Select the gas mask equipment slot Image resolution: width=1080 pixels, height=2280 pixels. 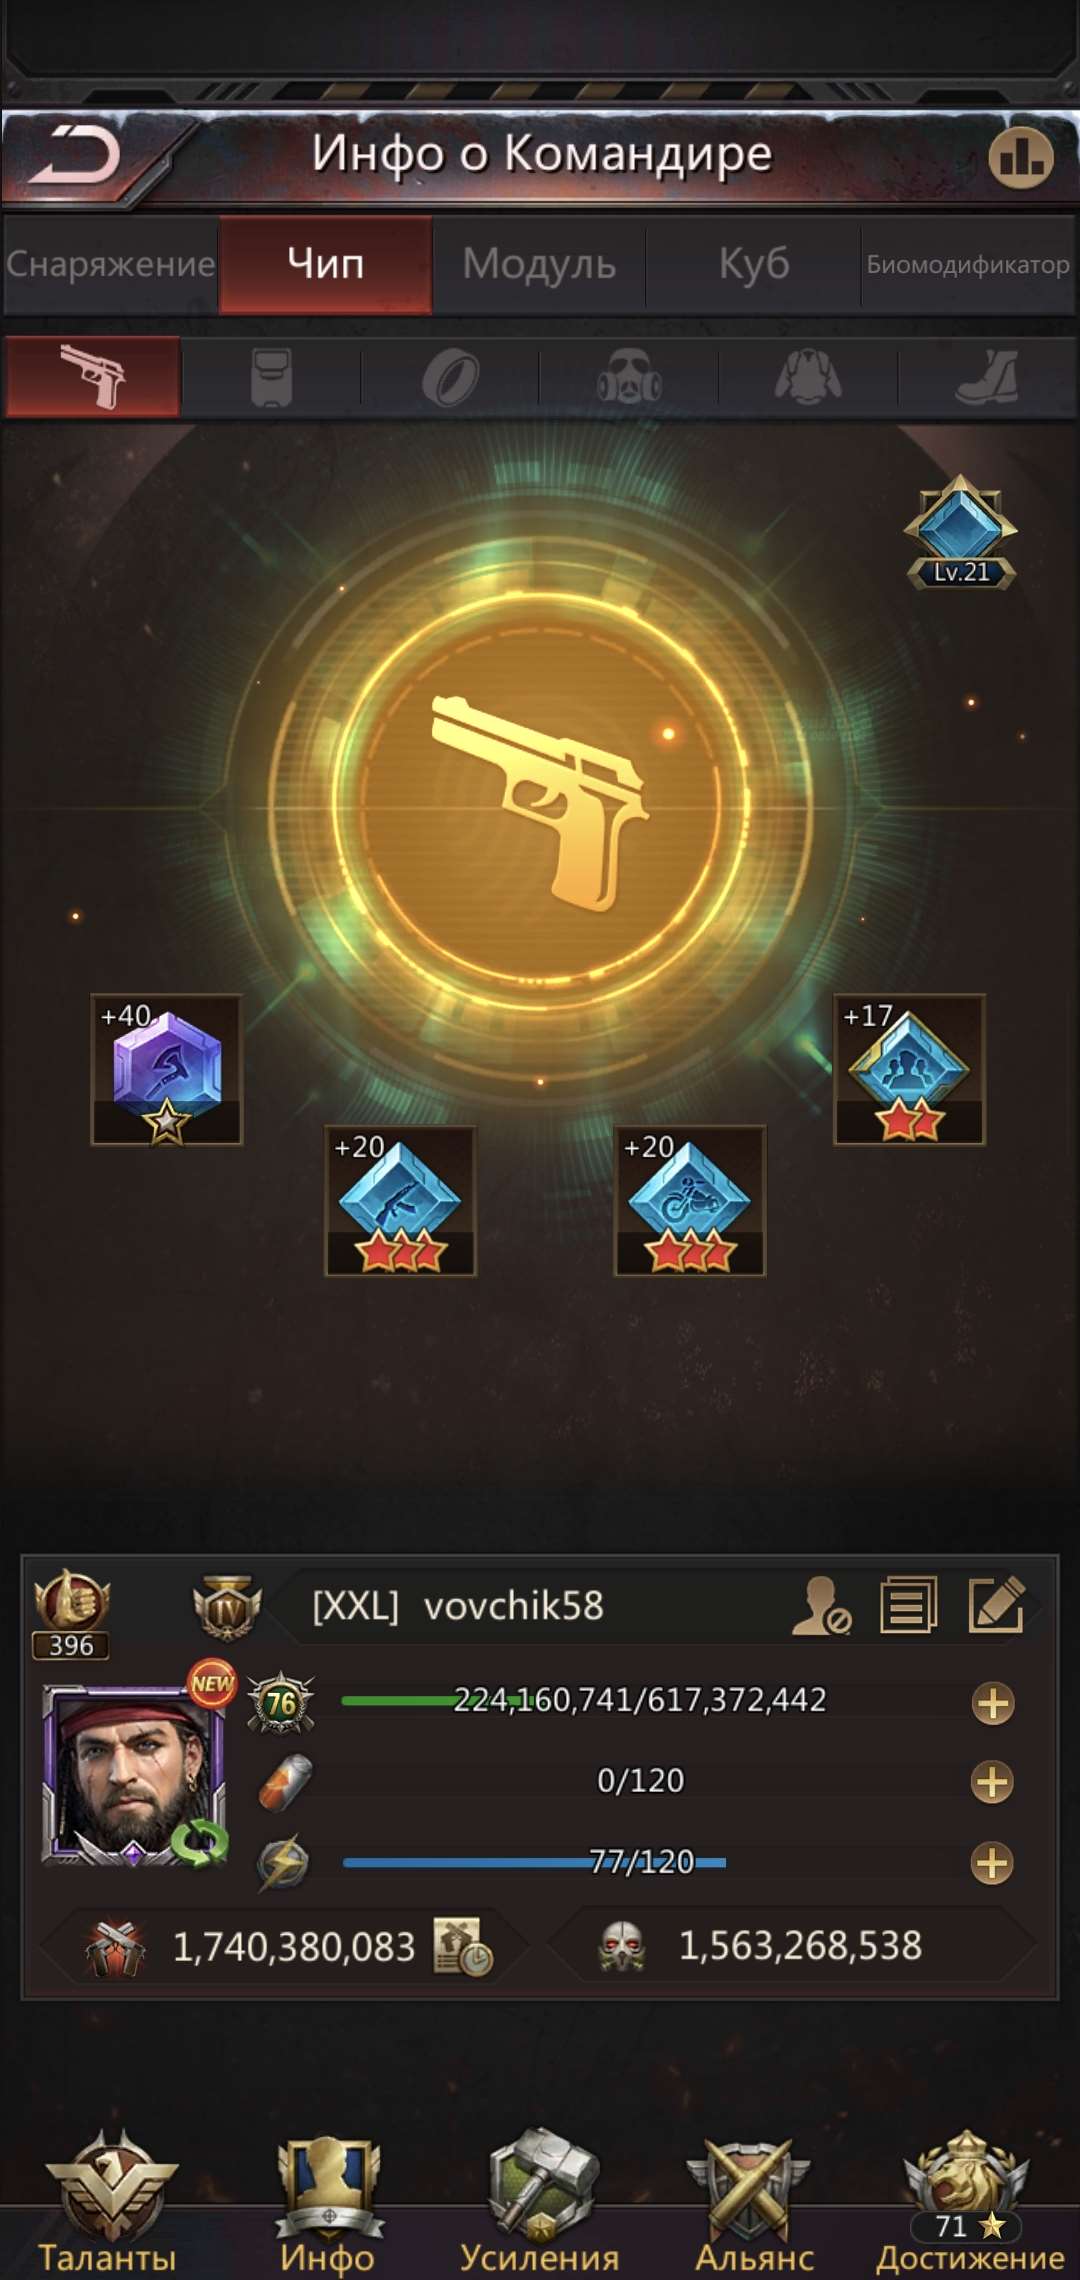(629, 377)
